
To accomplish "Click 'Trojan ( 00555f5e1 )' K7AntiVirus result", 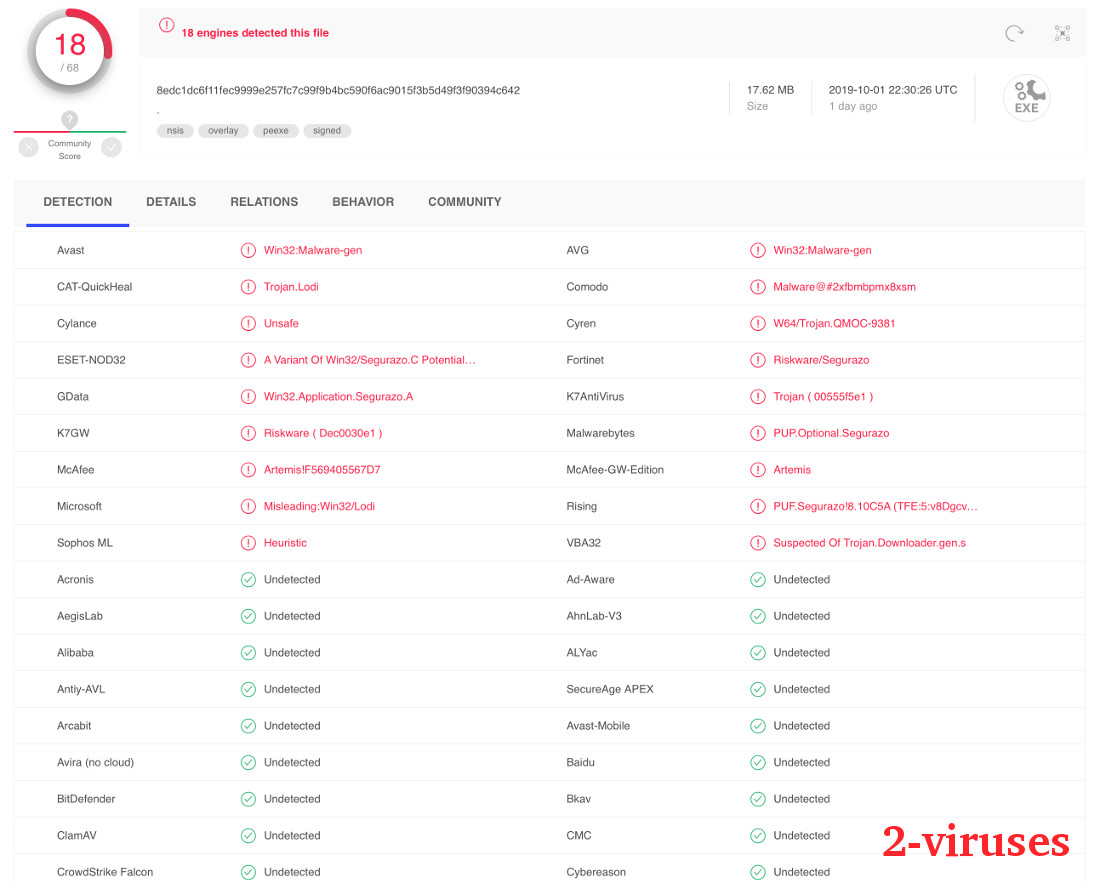I will click(824, 397).
